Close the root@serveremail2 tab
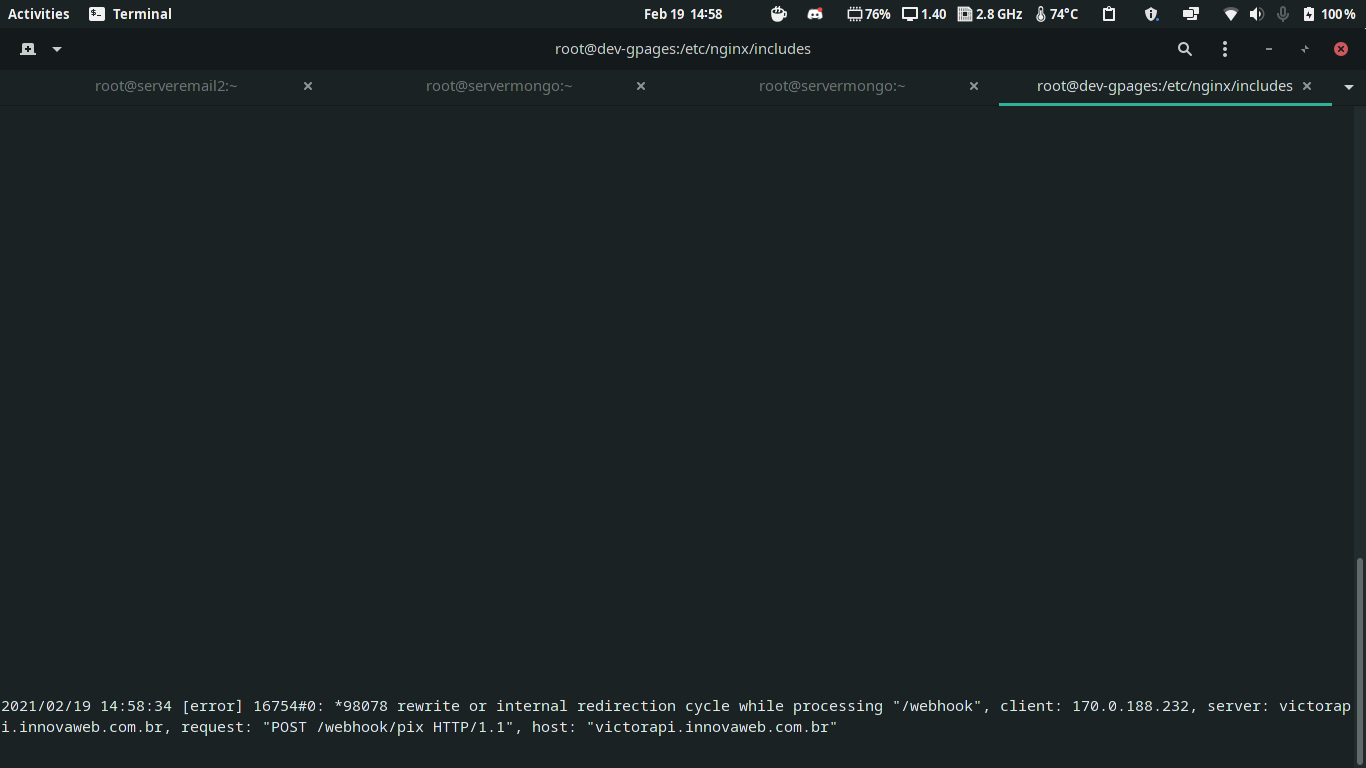Image resolution: width=1366 pixels, height=768 pixels. [x=308, y=86]
